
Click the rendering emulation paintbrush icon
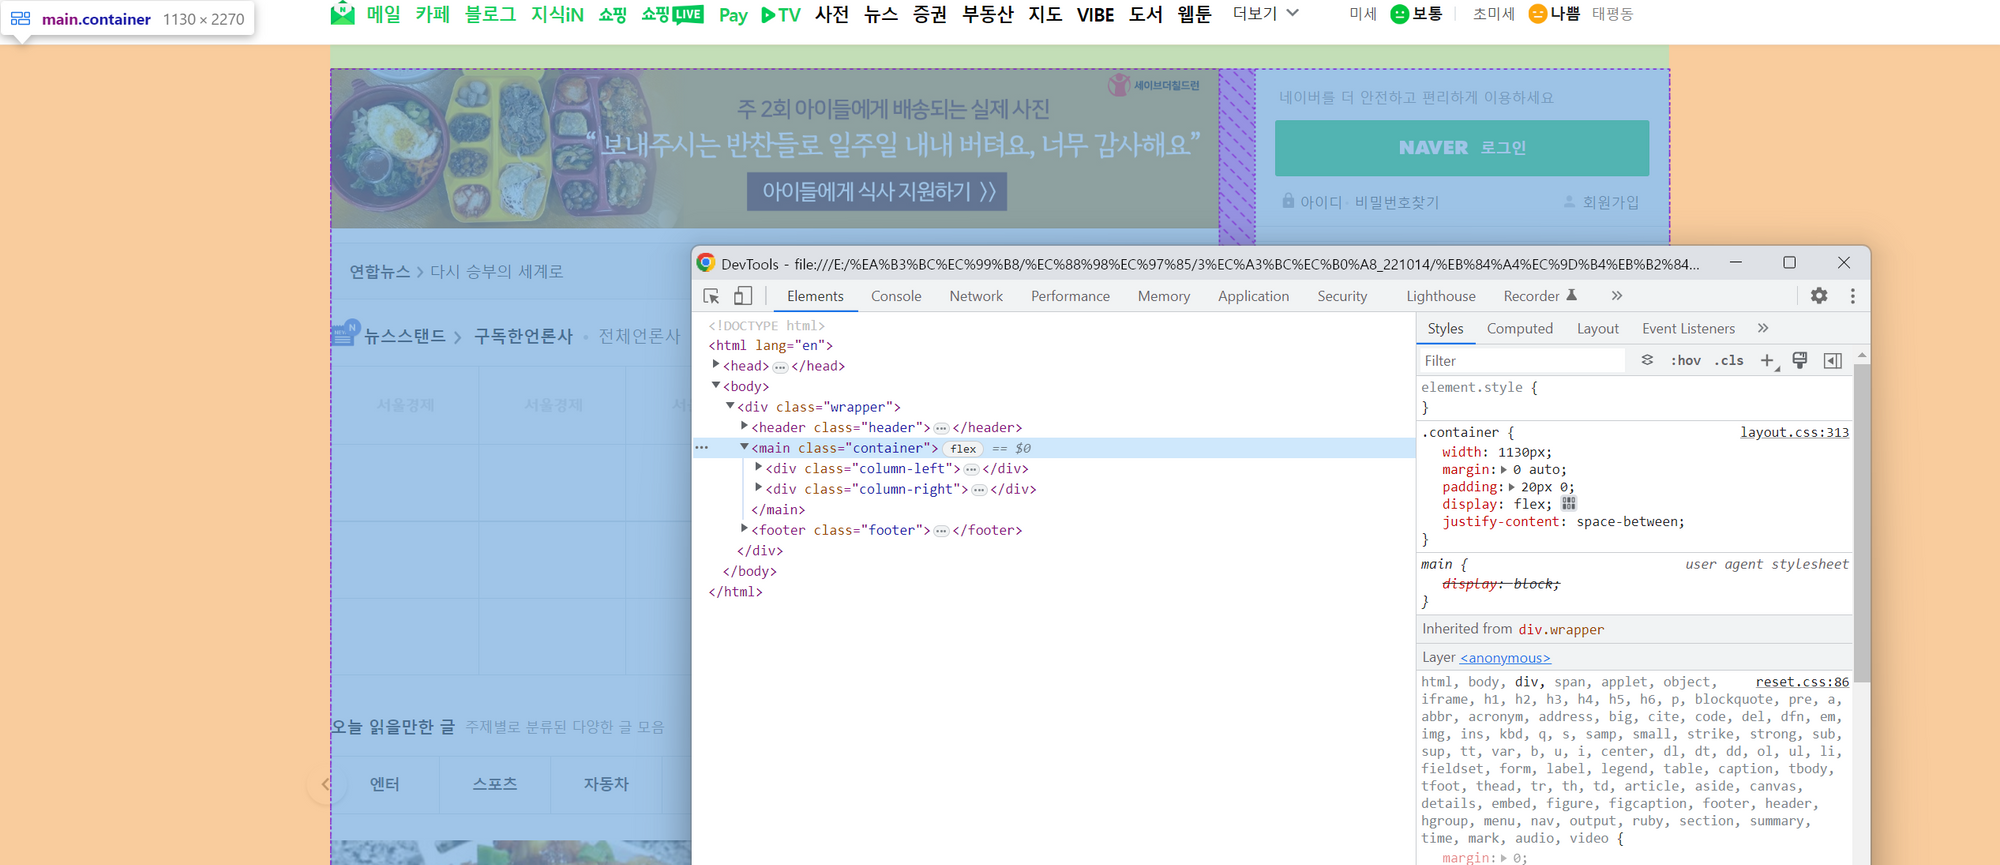(x=1800, y=360)
